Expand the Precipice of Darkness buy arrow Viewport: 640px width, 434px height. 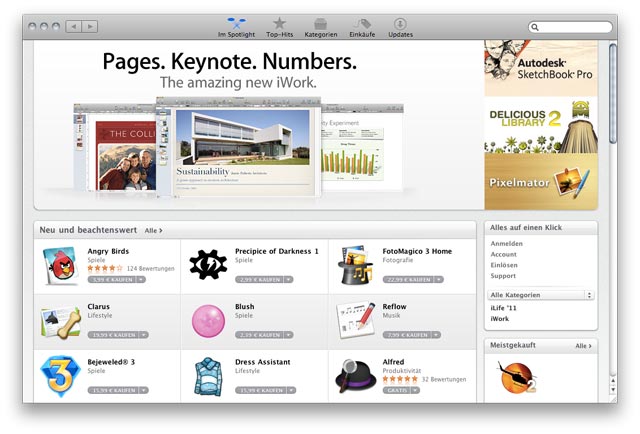[x=289, y=280]
